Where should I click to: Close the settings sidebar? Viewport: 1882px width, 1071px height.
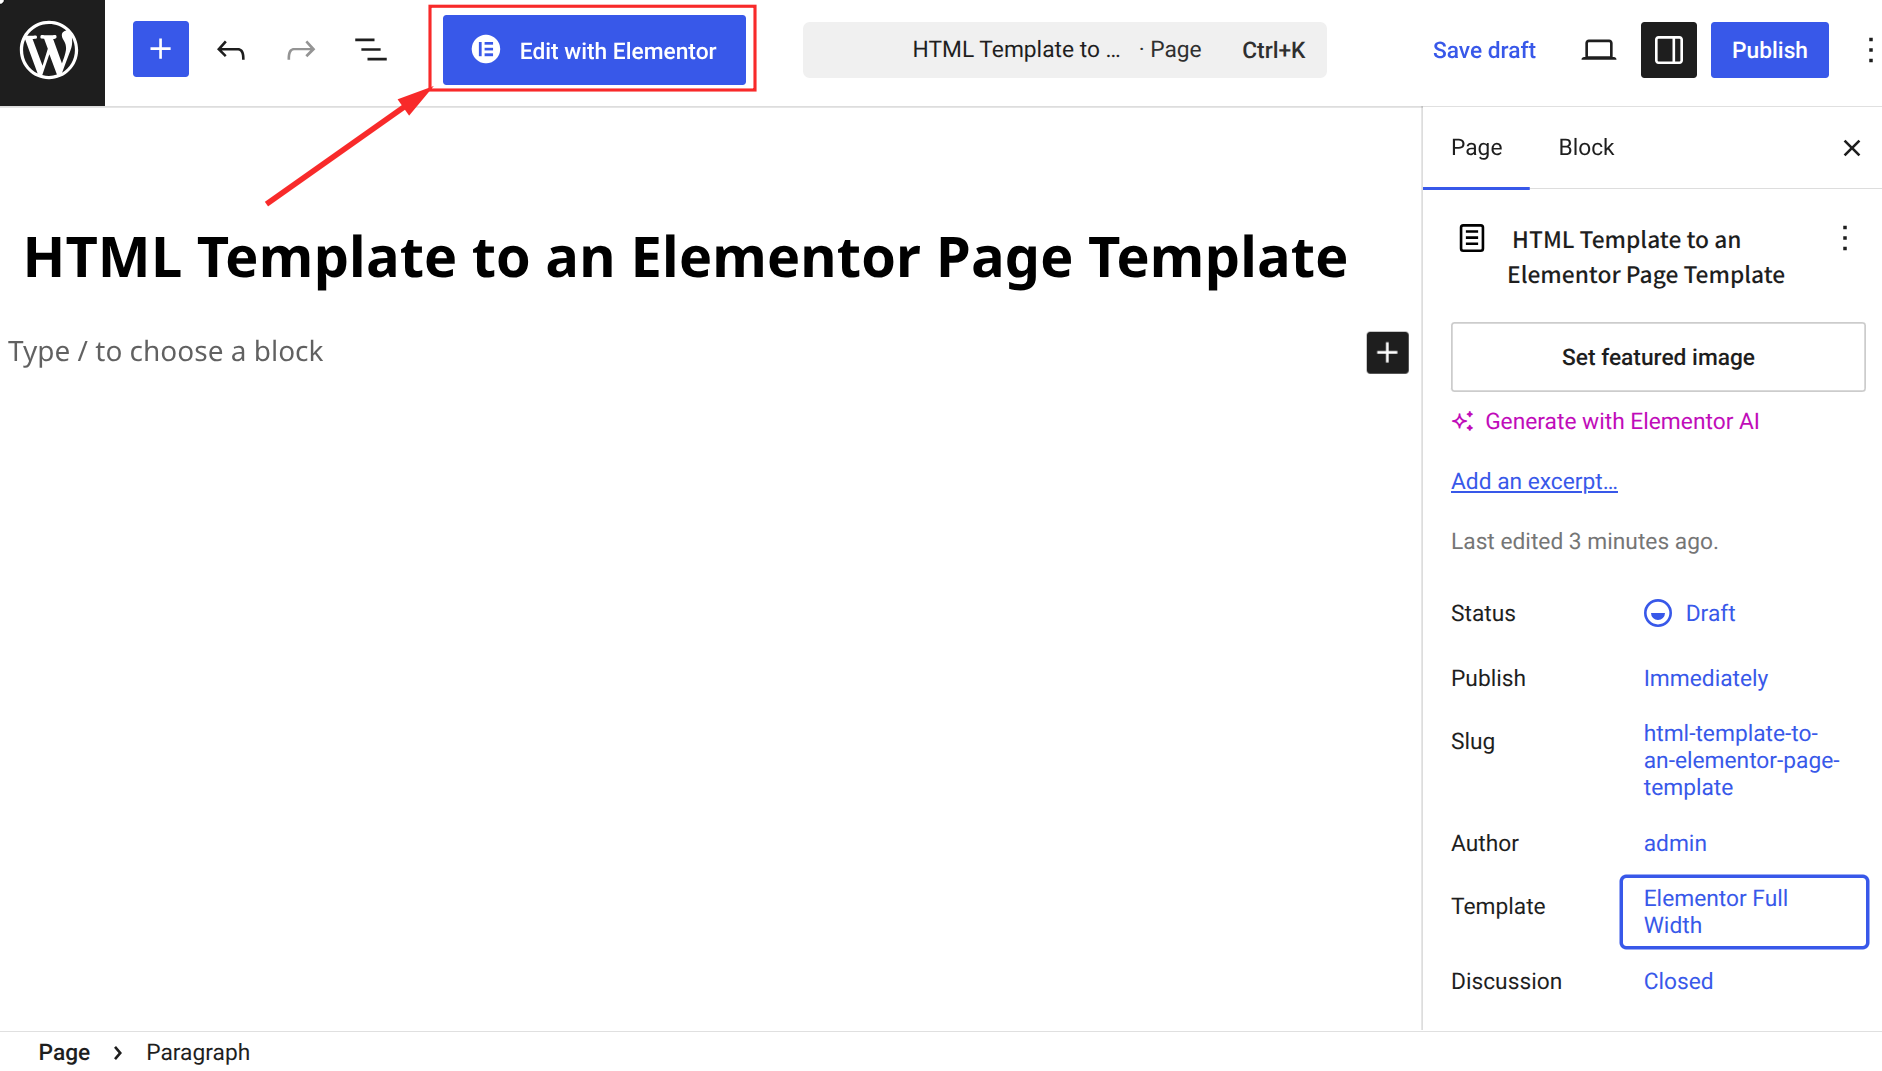[1851, 148]
